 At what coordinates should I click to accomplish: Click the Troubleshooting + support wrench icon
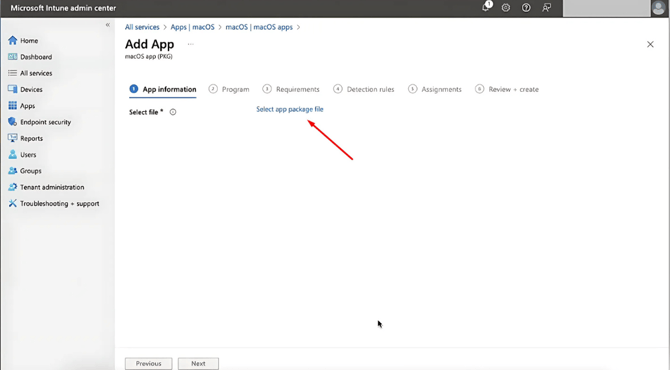(12, 203)
